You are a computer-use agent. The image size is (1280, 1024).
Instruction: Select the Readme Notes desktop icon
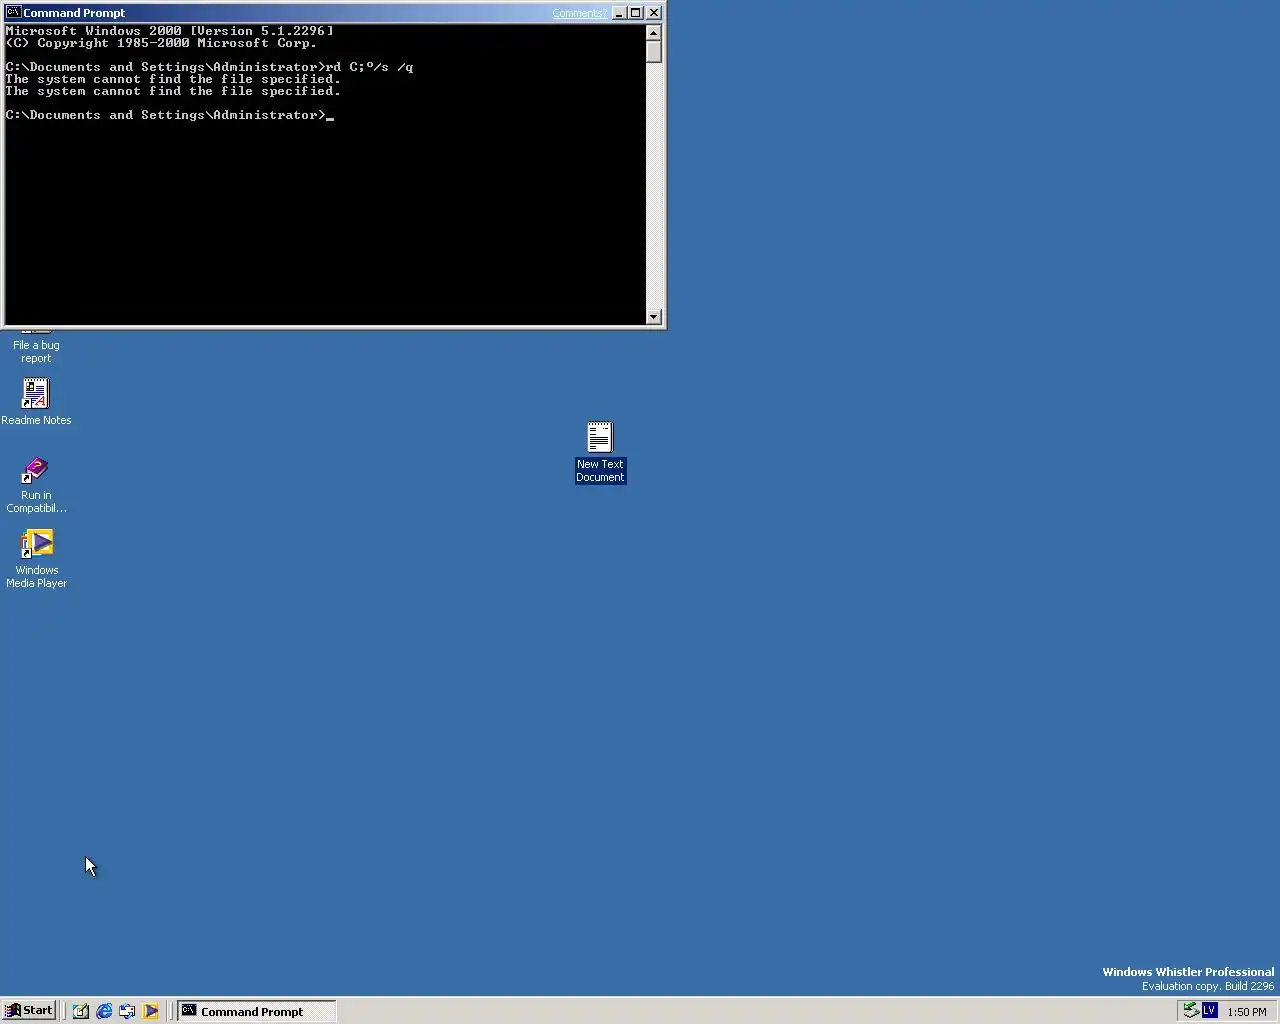pyautogui.click(x=36, y=401)
